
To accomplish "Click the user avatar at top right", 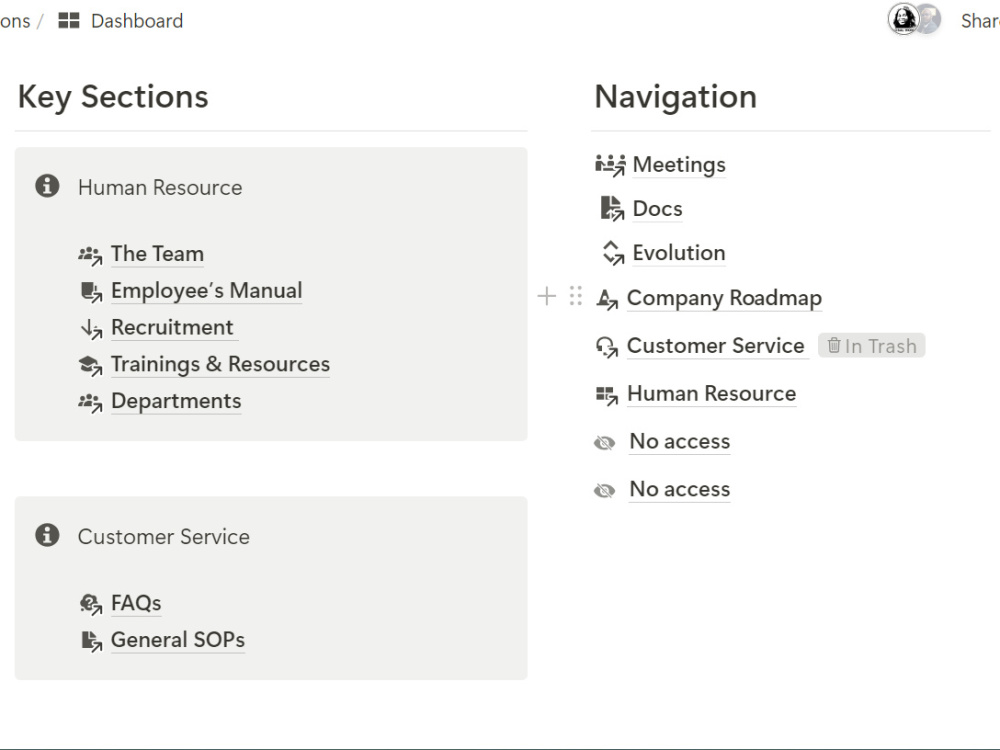I will 904,19.
